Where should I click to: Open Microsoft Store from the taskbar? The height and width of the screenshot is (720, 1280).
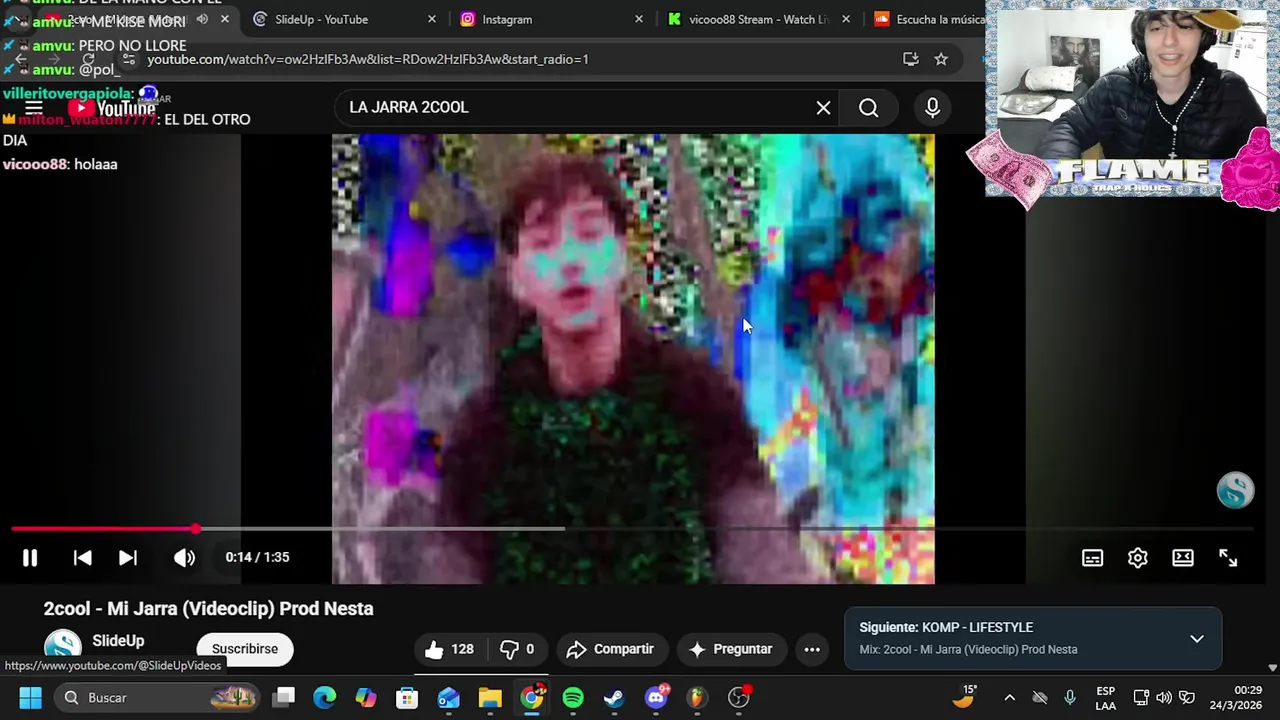pyautogui.click(x=407, y=698)
